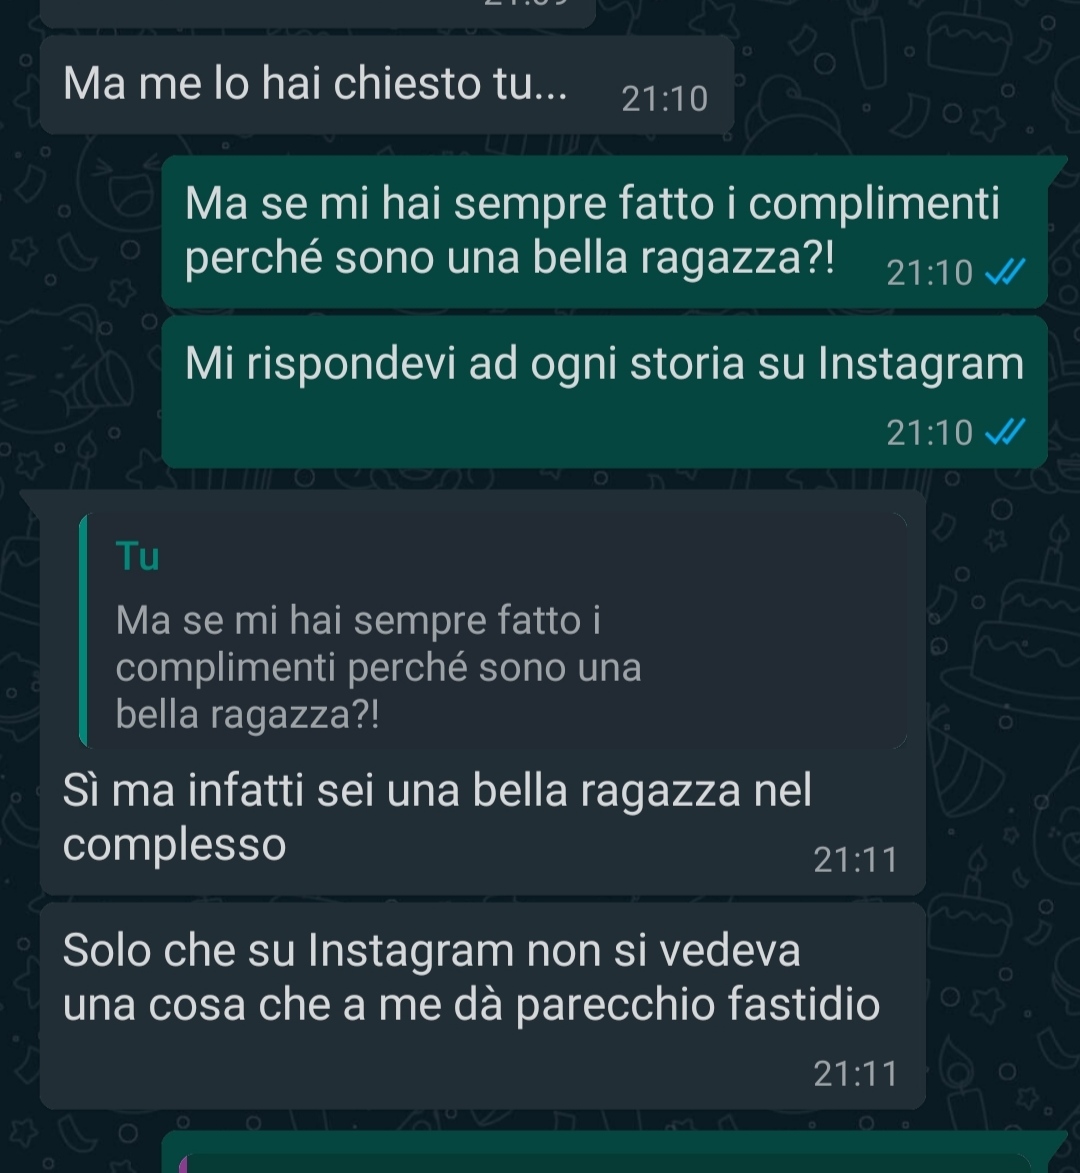The image size is (1080, 1173).
Task: Select the sent message about "complimenti" and "bella ragazza"
Action: 604,231
